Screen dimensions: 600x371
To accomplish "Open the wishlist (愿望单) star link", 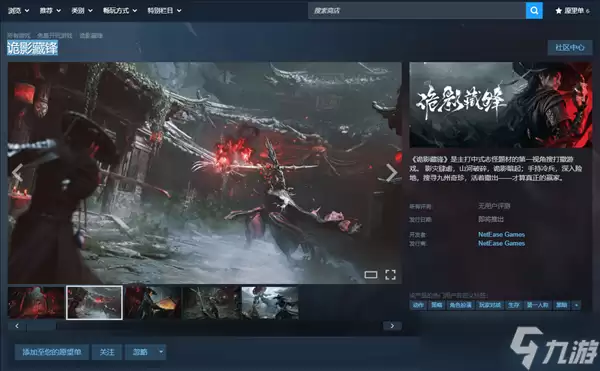I will 572,11.
